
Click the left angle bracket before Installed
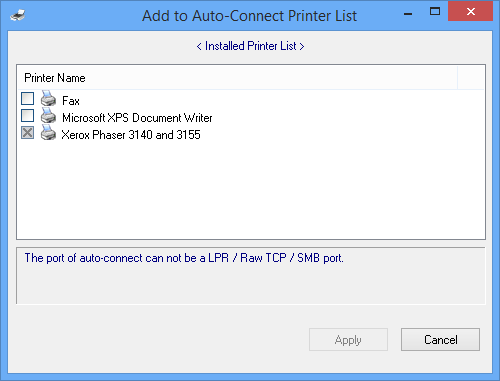click(x=199, y=46)
